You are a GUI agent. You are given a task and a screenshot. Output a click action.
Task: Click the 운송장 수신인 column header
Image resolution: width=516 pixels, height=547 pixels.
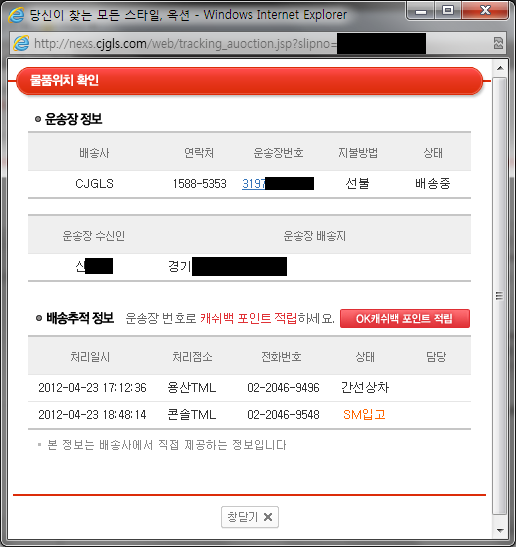[x=94, y=236]
